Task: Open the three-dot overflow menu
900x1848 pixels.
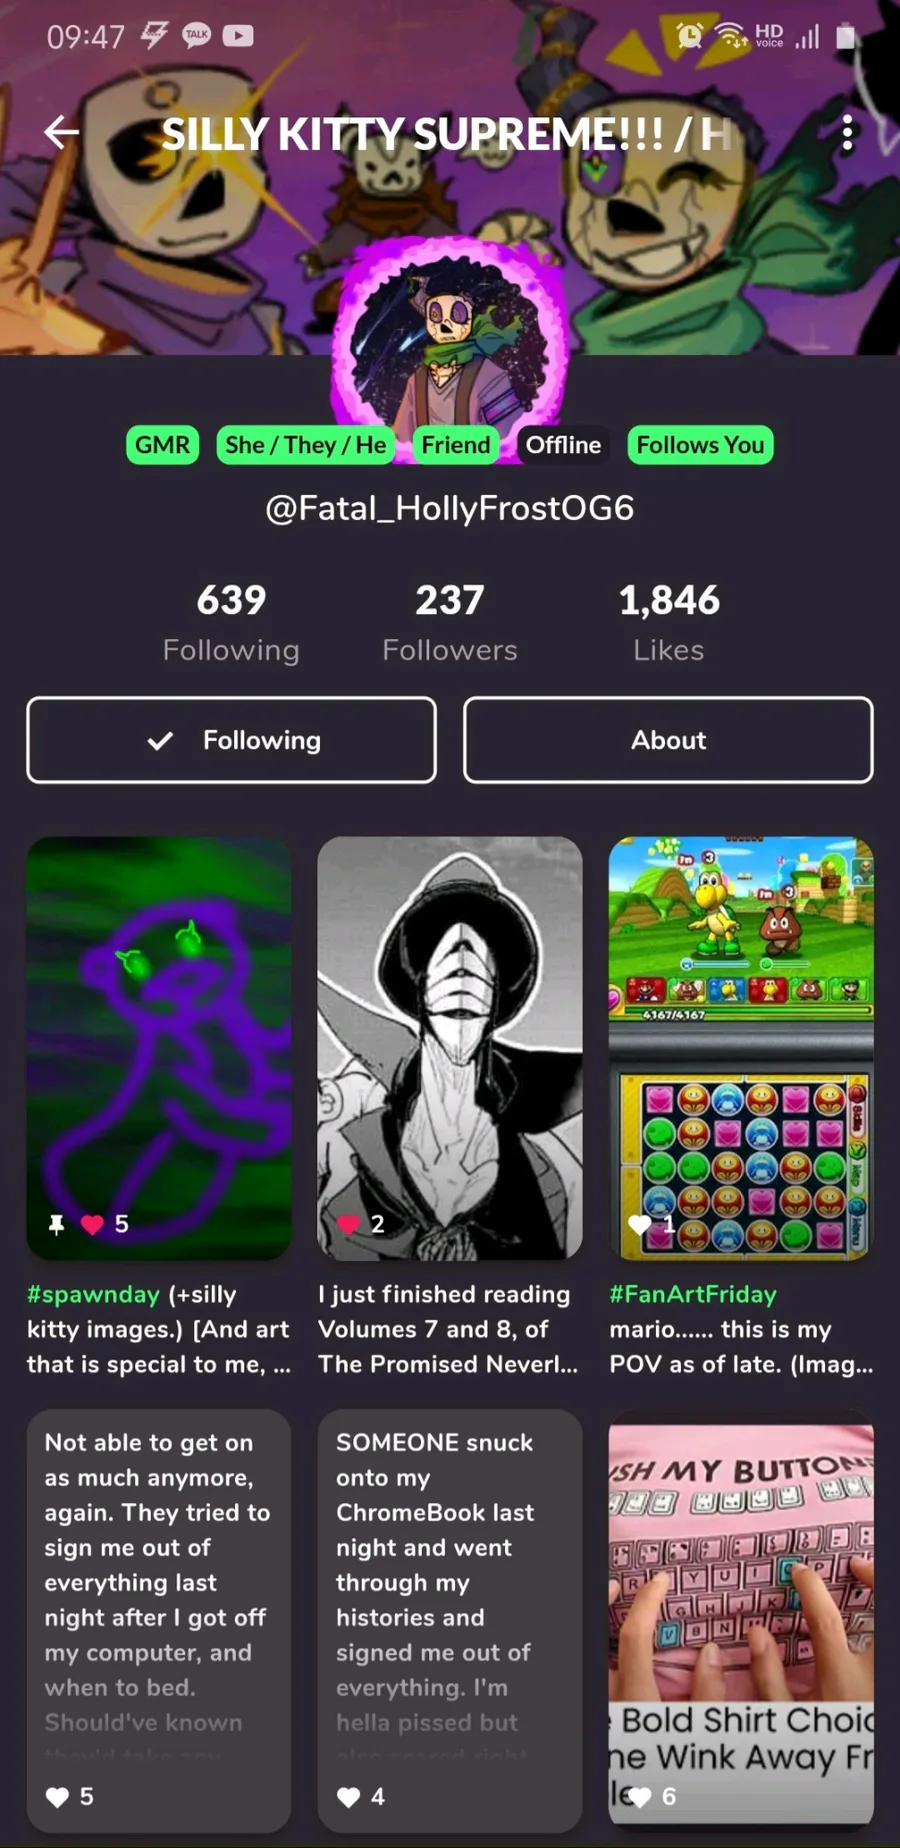Action: (x=847, y=133)
